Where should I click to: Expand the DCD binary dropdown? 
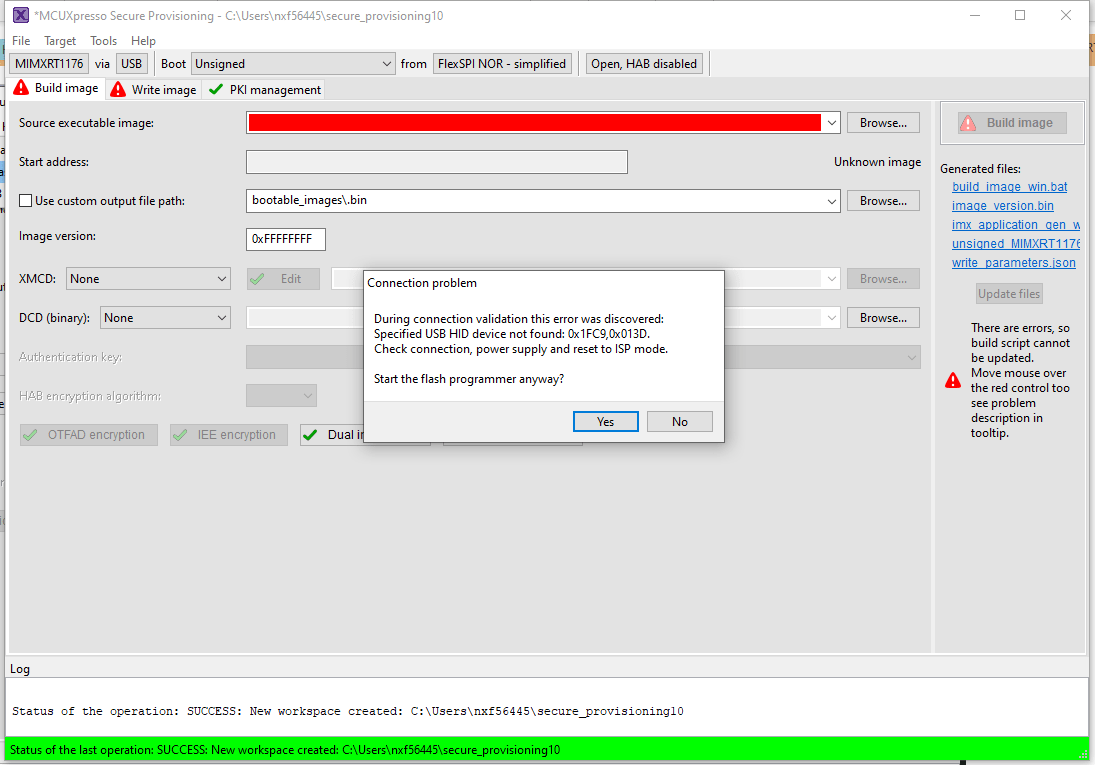164,317
